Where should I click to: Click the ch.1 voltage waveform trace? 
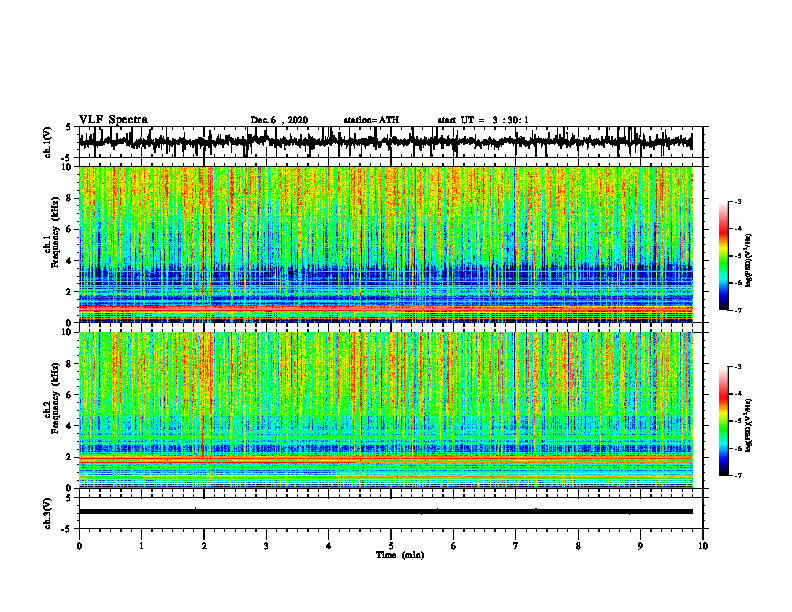[x=385, y=142]
